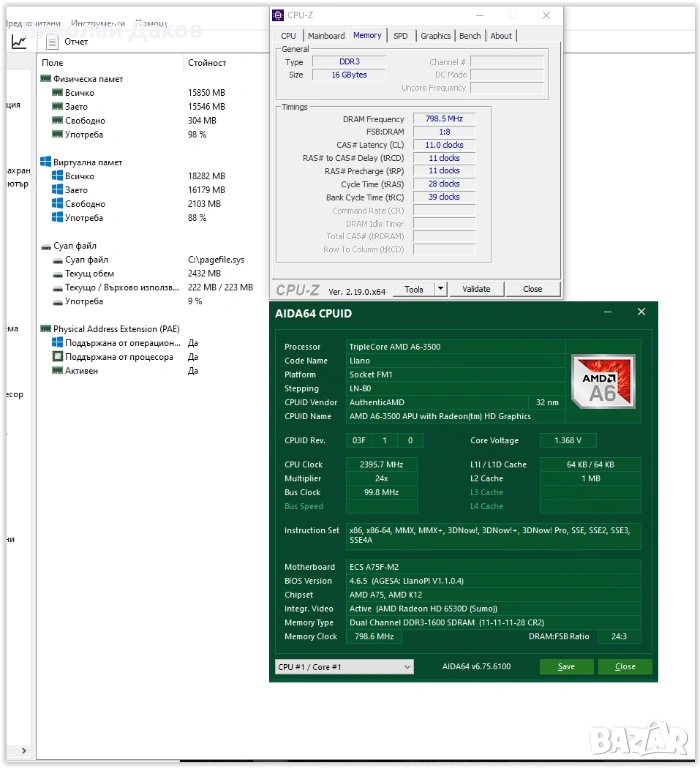Click the Поддържана от процесора row icon
This screenshot has width=700, height=768.
click(58, 357)
